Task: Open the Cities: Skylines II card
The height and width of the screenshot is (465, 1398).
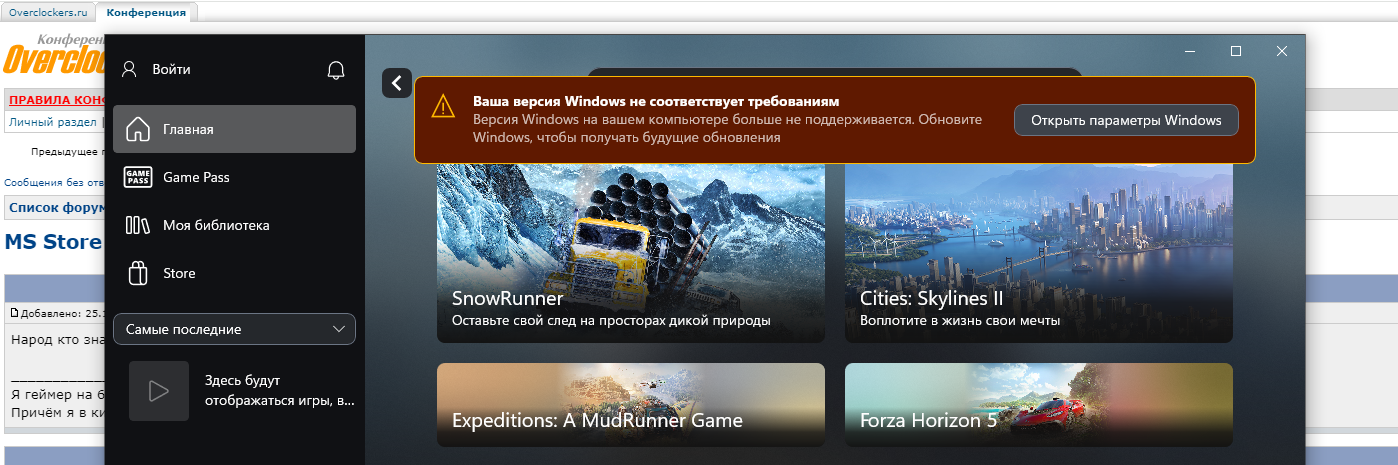Action: 1039,253
